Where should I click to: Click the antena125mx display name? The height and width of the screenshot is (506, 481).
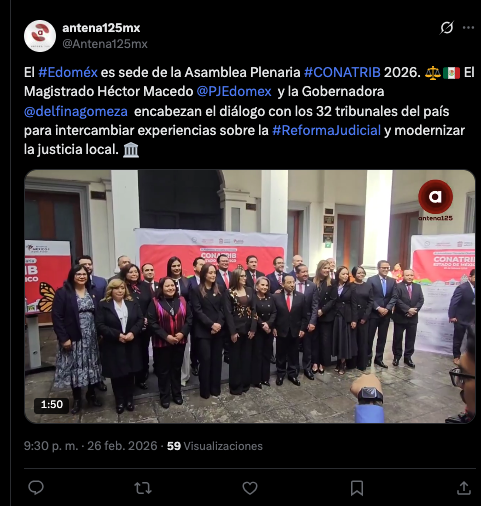pyautogui.click(x=101, y=28)
